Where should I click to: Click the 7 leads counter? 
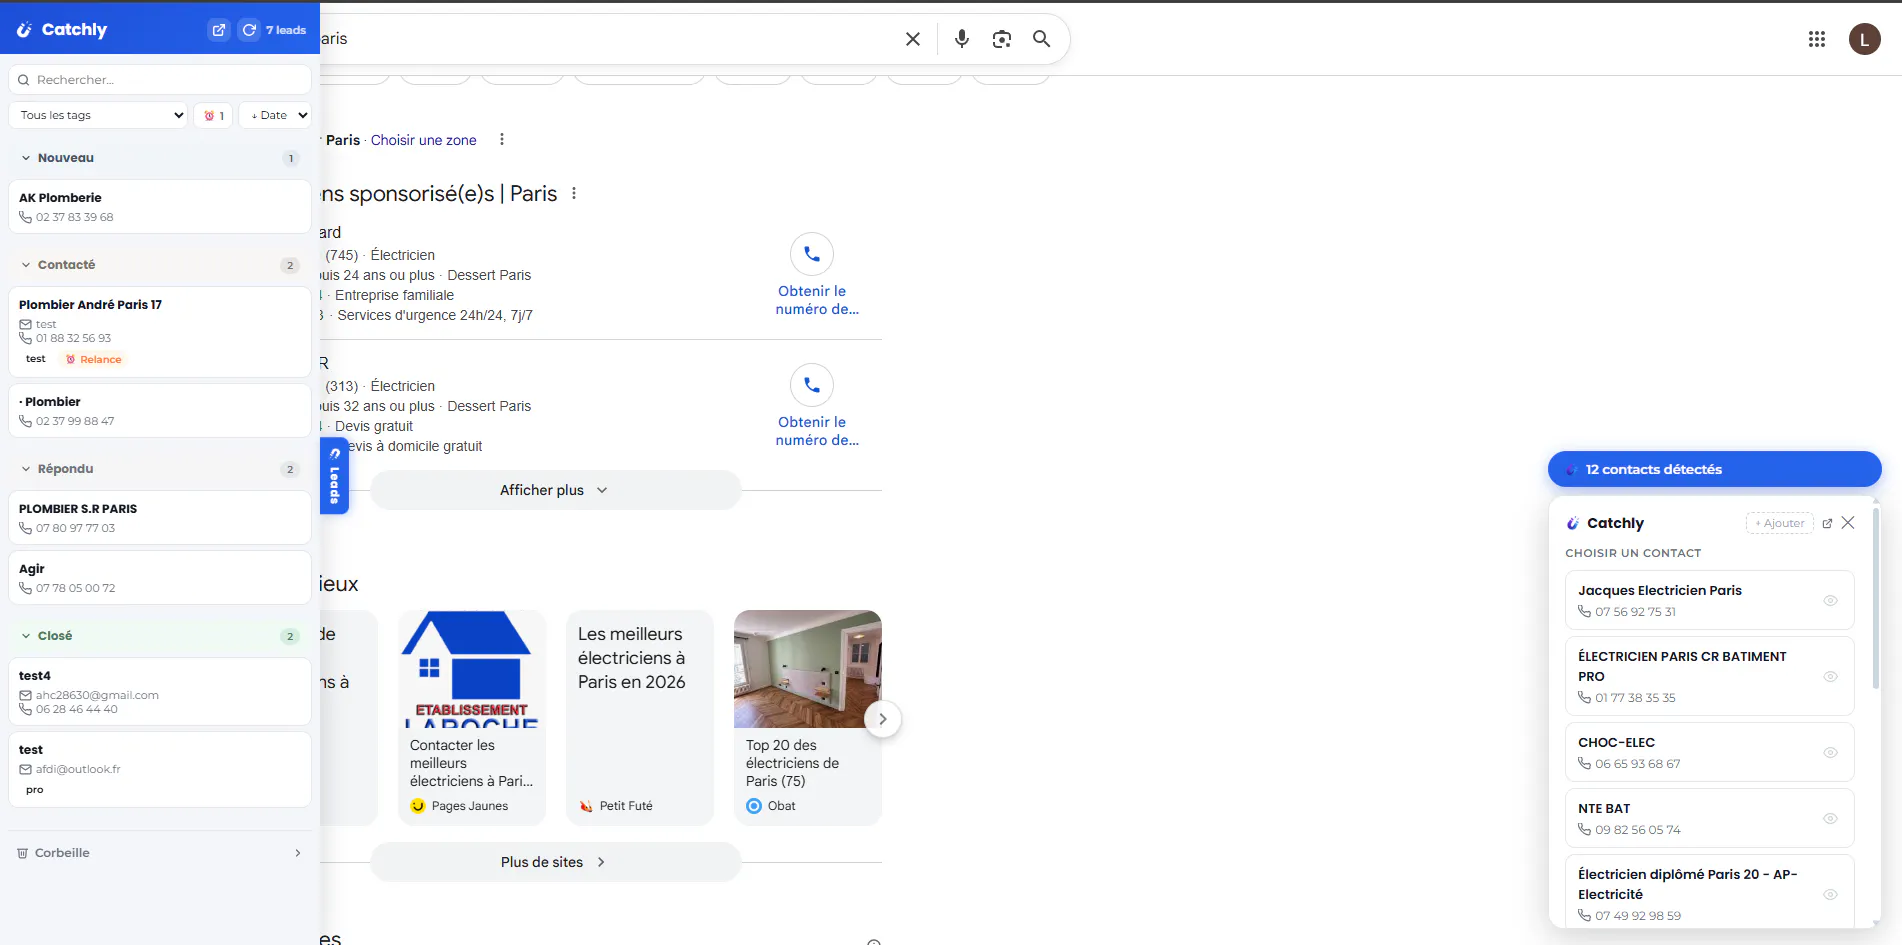286,30
